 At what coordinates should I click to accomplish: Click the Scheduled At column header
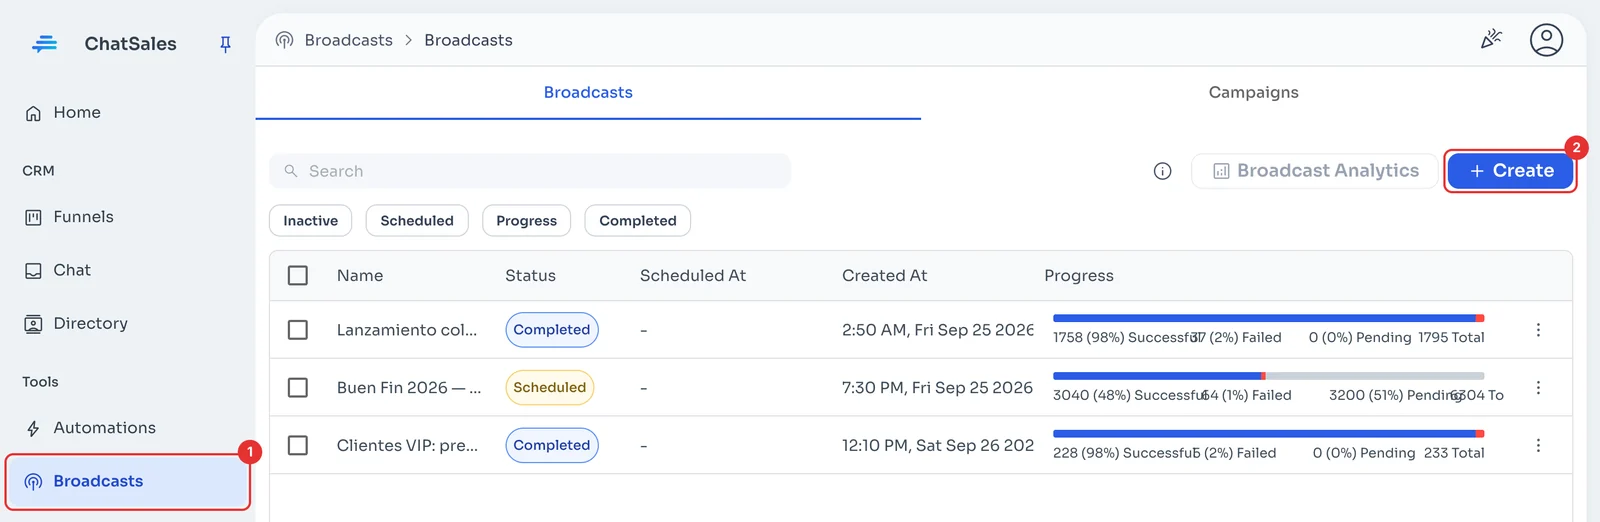tap(693, 276)
